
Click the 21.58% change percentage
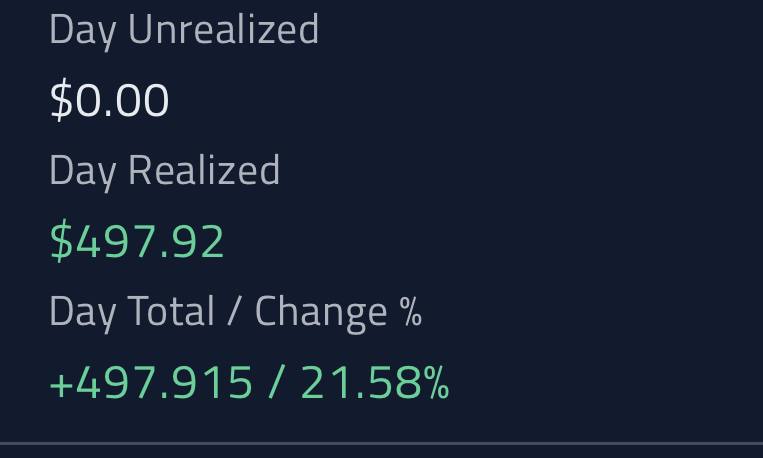click(x=375, y=383)
